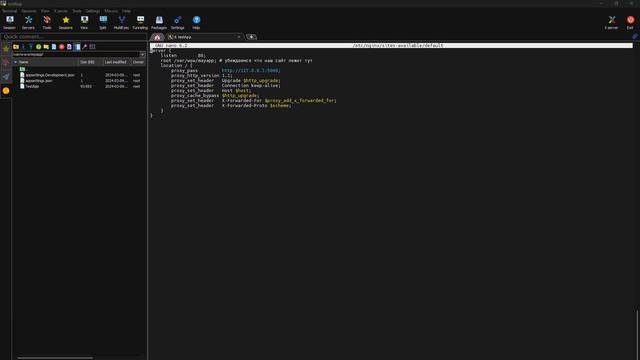This screenshot has height=360, width=640.
Task: Create new file via SFTP toolbar icon
Action: (54, 47)
